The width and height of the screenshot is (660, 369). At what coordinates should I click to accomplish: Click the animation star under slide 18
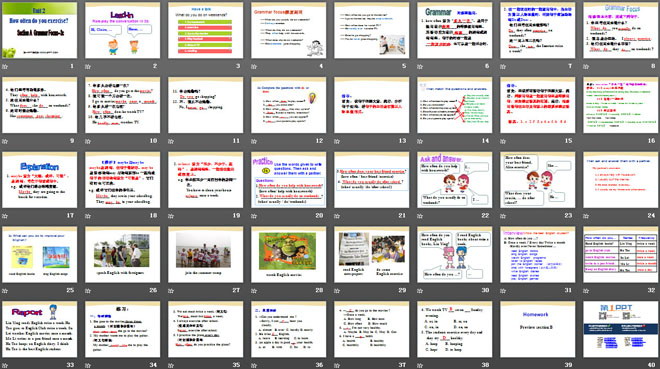tap(88, 216)
